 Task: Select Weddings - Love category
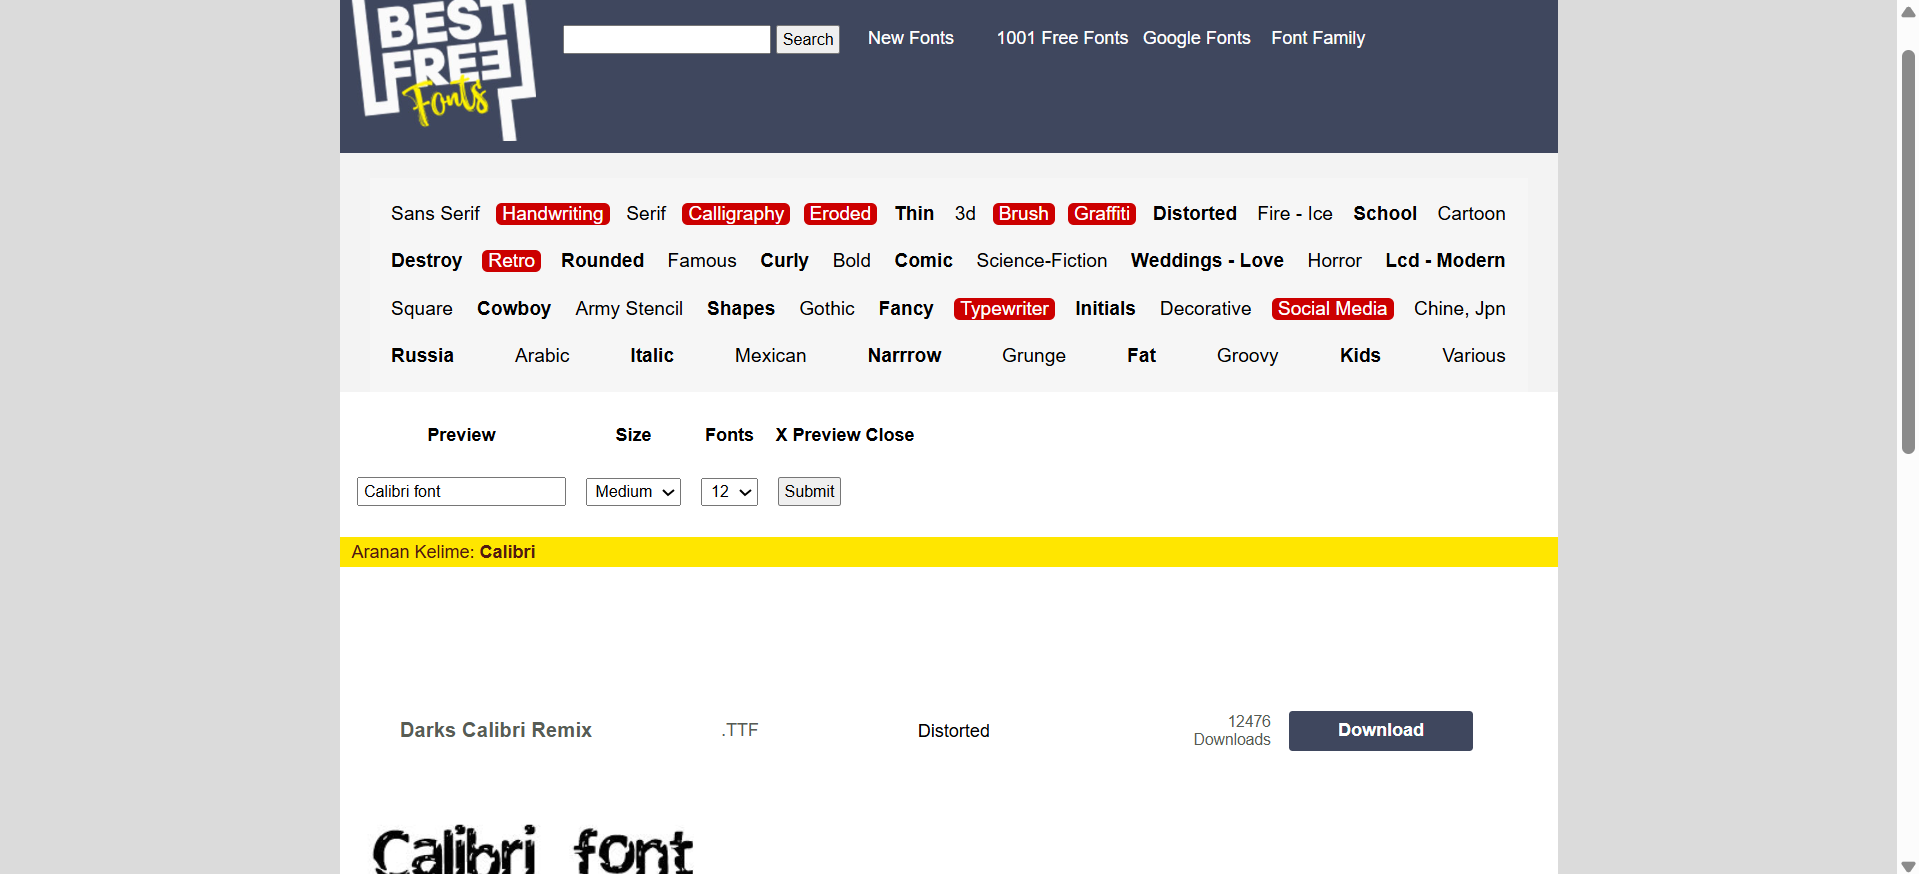point(1207,261)
